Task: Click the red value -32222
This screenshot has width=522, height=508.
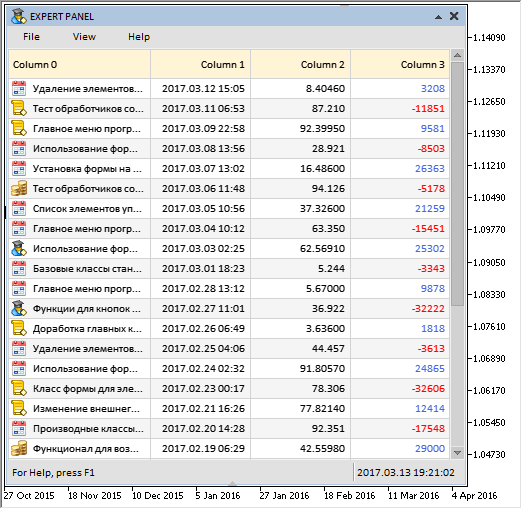Action: tap(428, 309)
